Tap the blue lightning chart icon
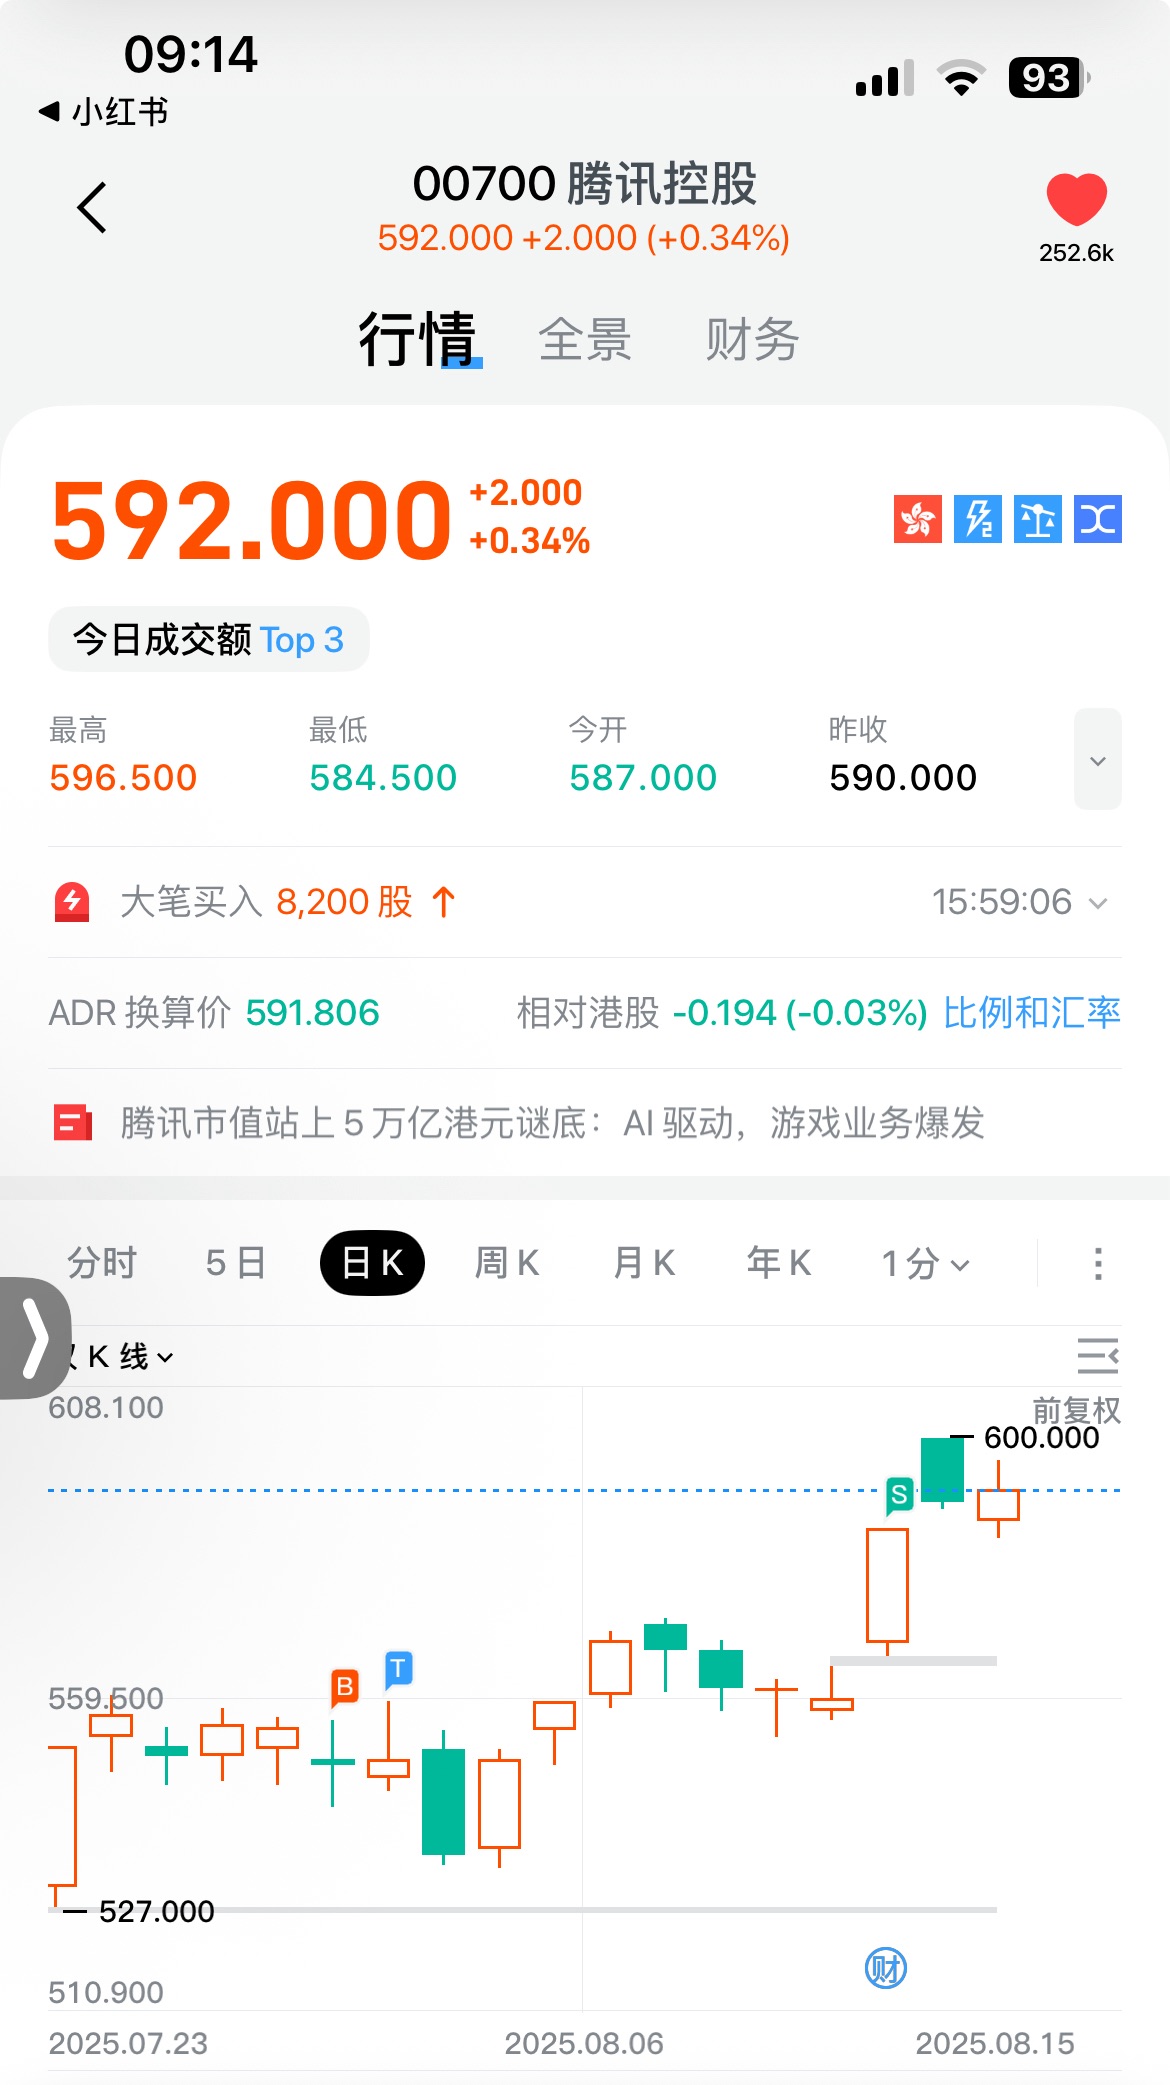Image resolution: width=1170 pixels, height=2085 pixels. [x=978, y=519]
